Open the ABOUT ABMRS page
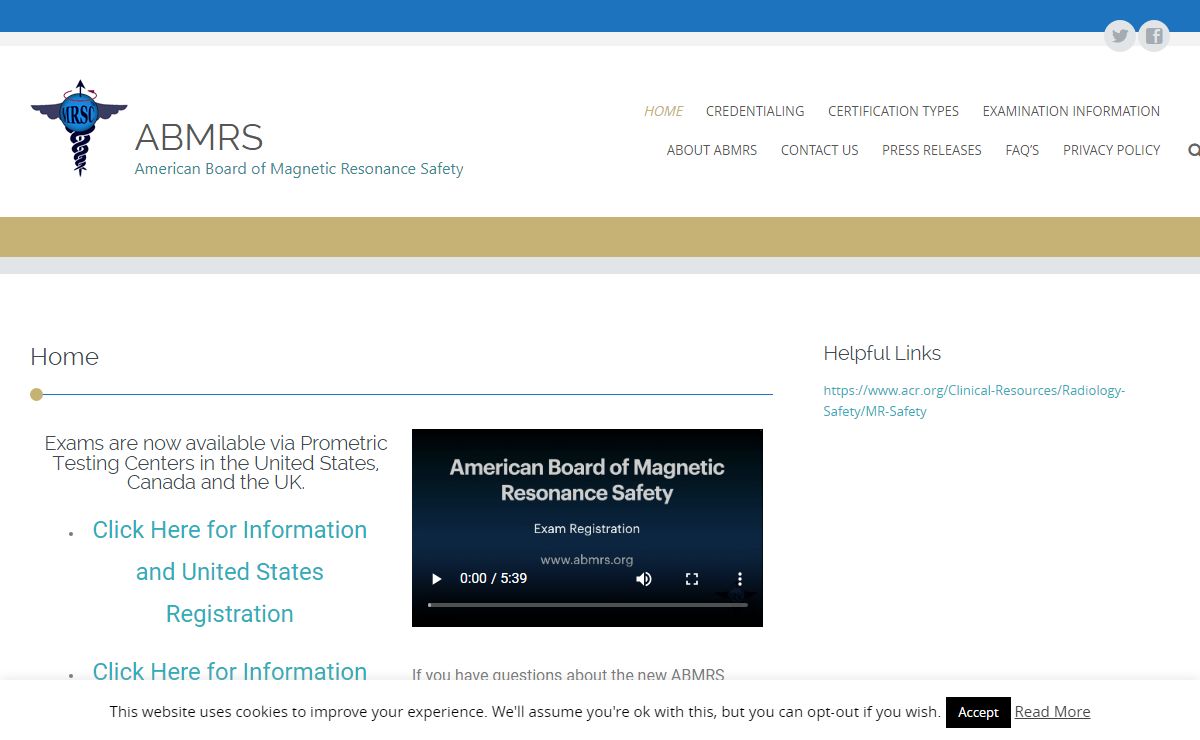The width and height of the screenshot is (1200, 740). coord(712,150)
